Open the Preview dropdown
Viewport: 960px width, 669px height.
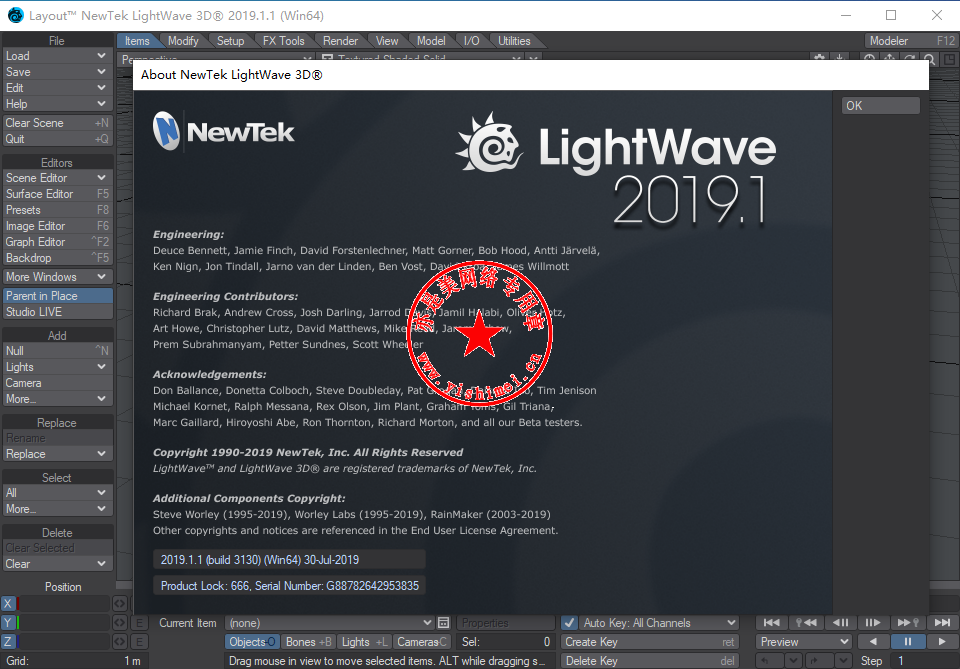point(803,641)
